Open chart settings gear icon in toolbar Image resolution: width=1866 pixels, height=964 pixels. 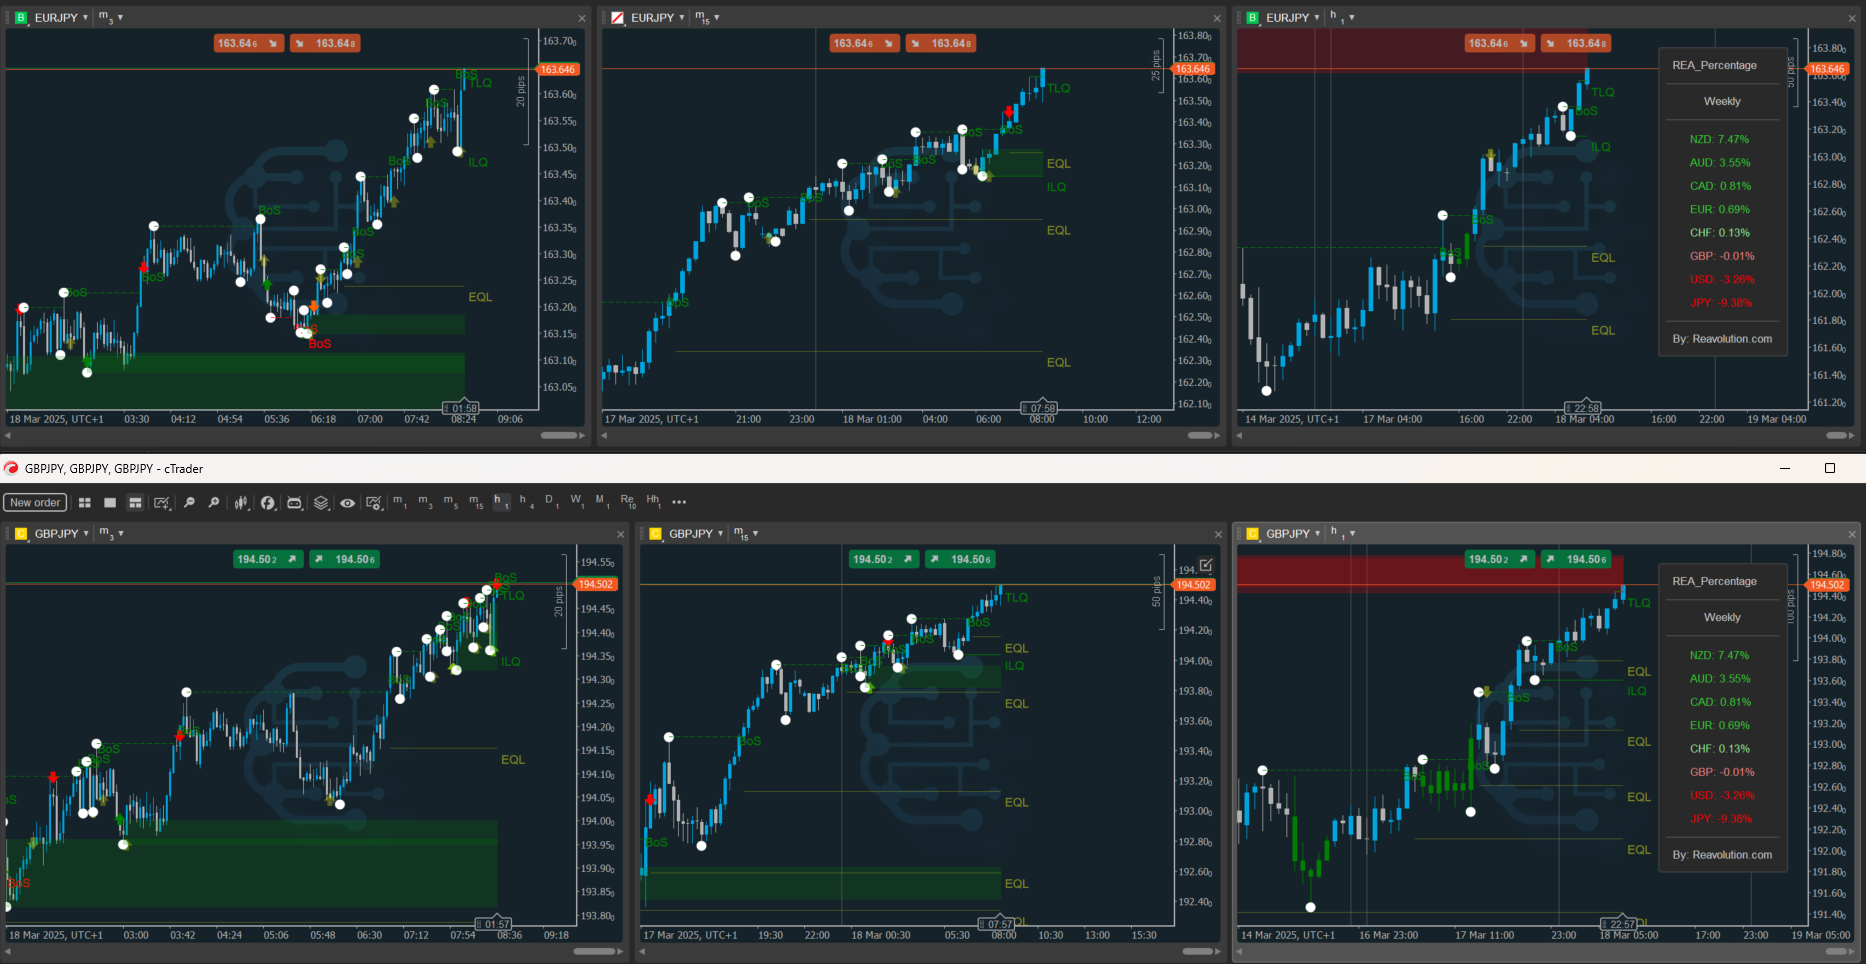[x=374, y=503]
